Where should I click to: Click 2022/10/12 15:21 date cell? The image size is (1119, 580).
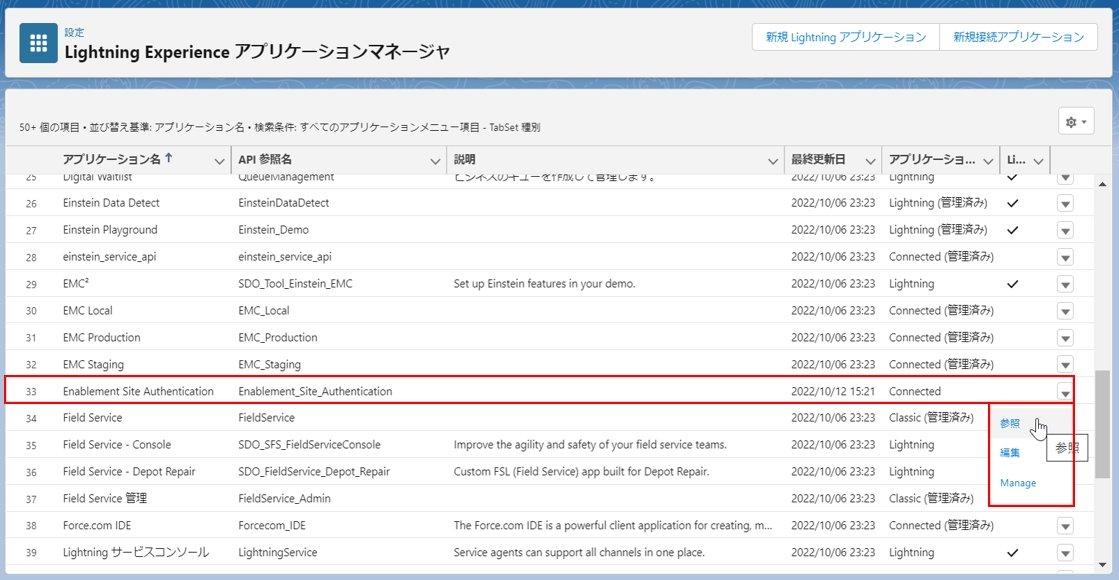pyautogui.click(x=833, y=391)
